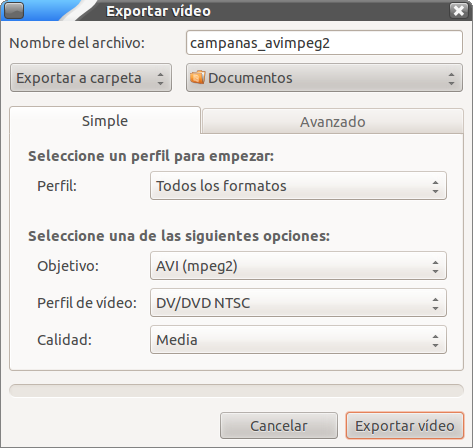The image size is (473, 448).
Task: Click the arrows on the Perfil combo box
Action: coord(435,186)
